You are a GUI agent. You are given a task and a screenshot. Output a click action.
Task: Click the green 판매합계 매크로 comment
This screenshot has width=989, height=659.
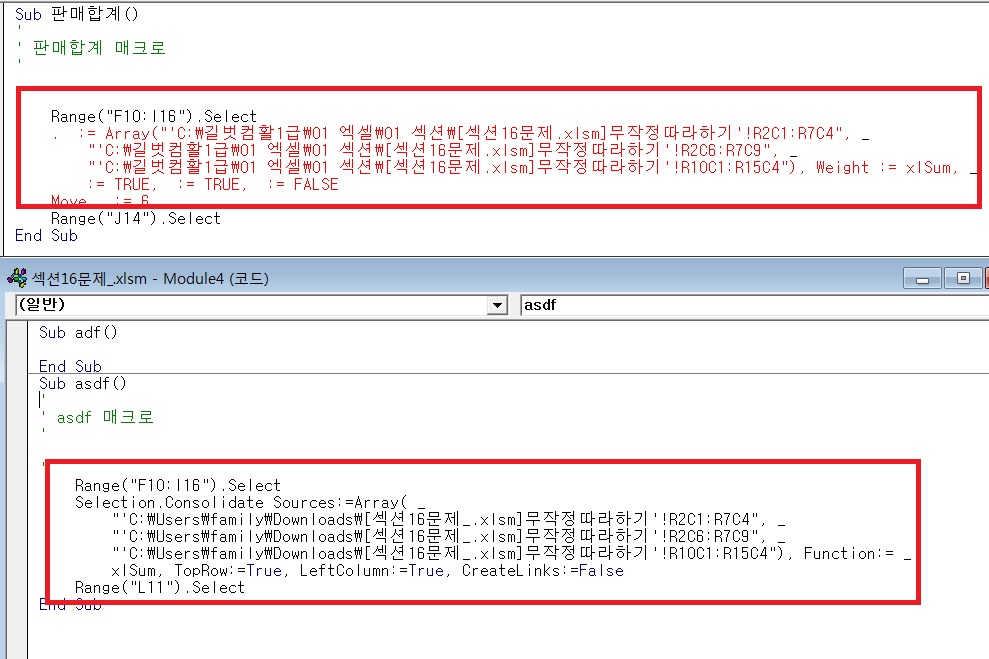[x=99, y=48]
